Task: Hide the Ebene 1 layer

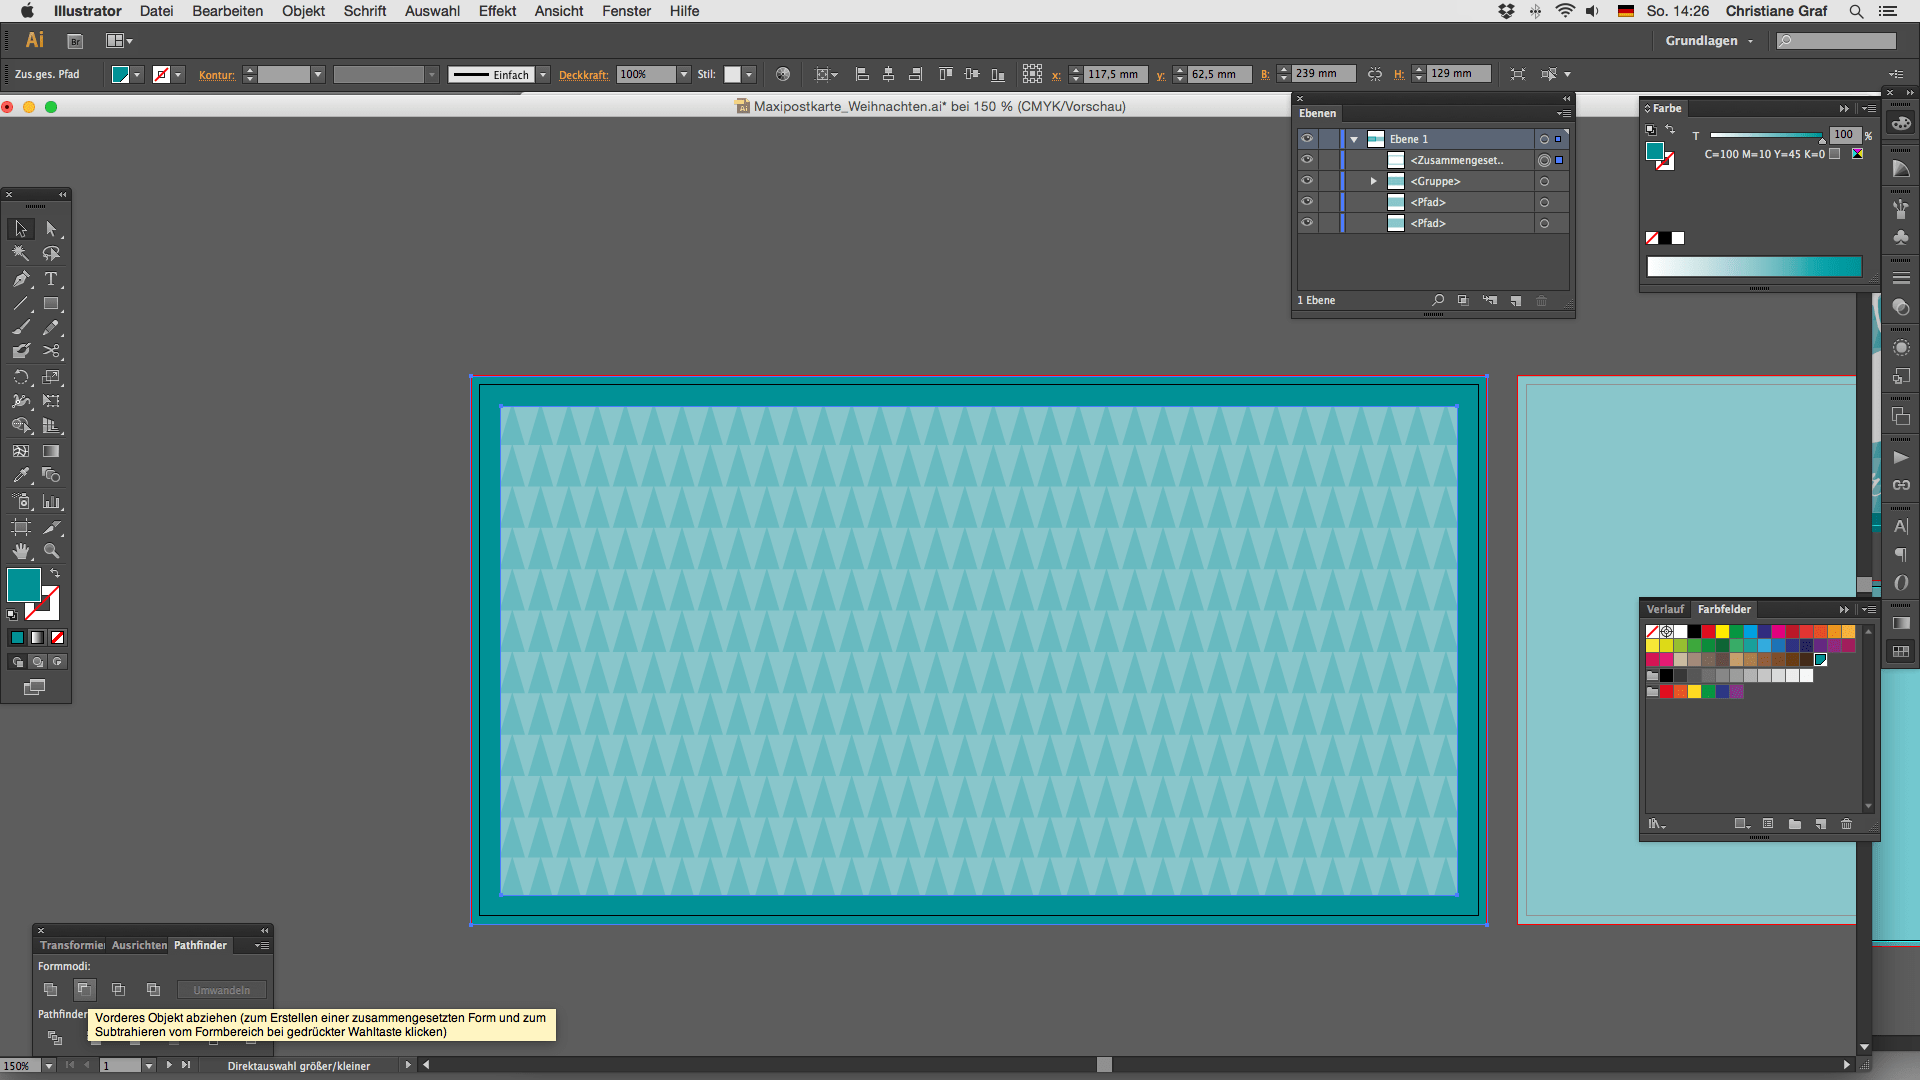Action: [x=1307, y=139]
